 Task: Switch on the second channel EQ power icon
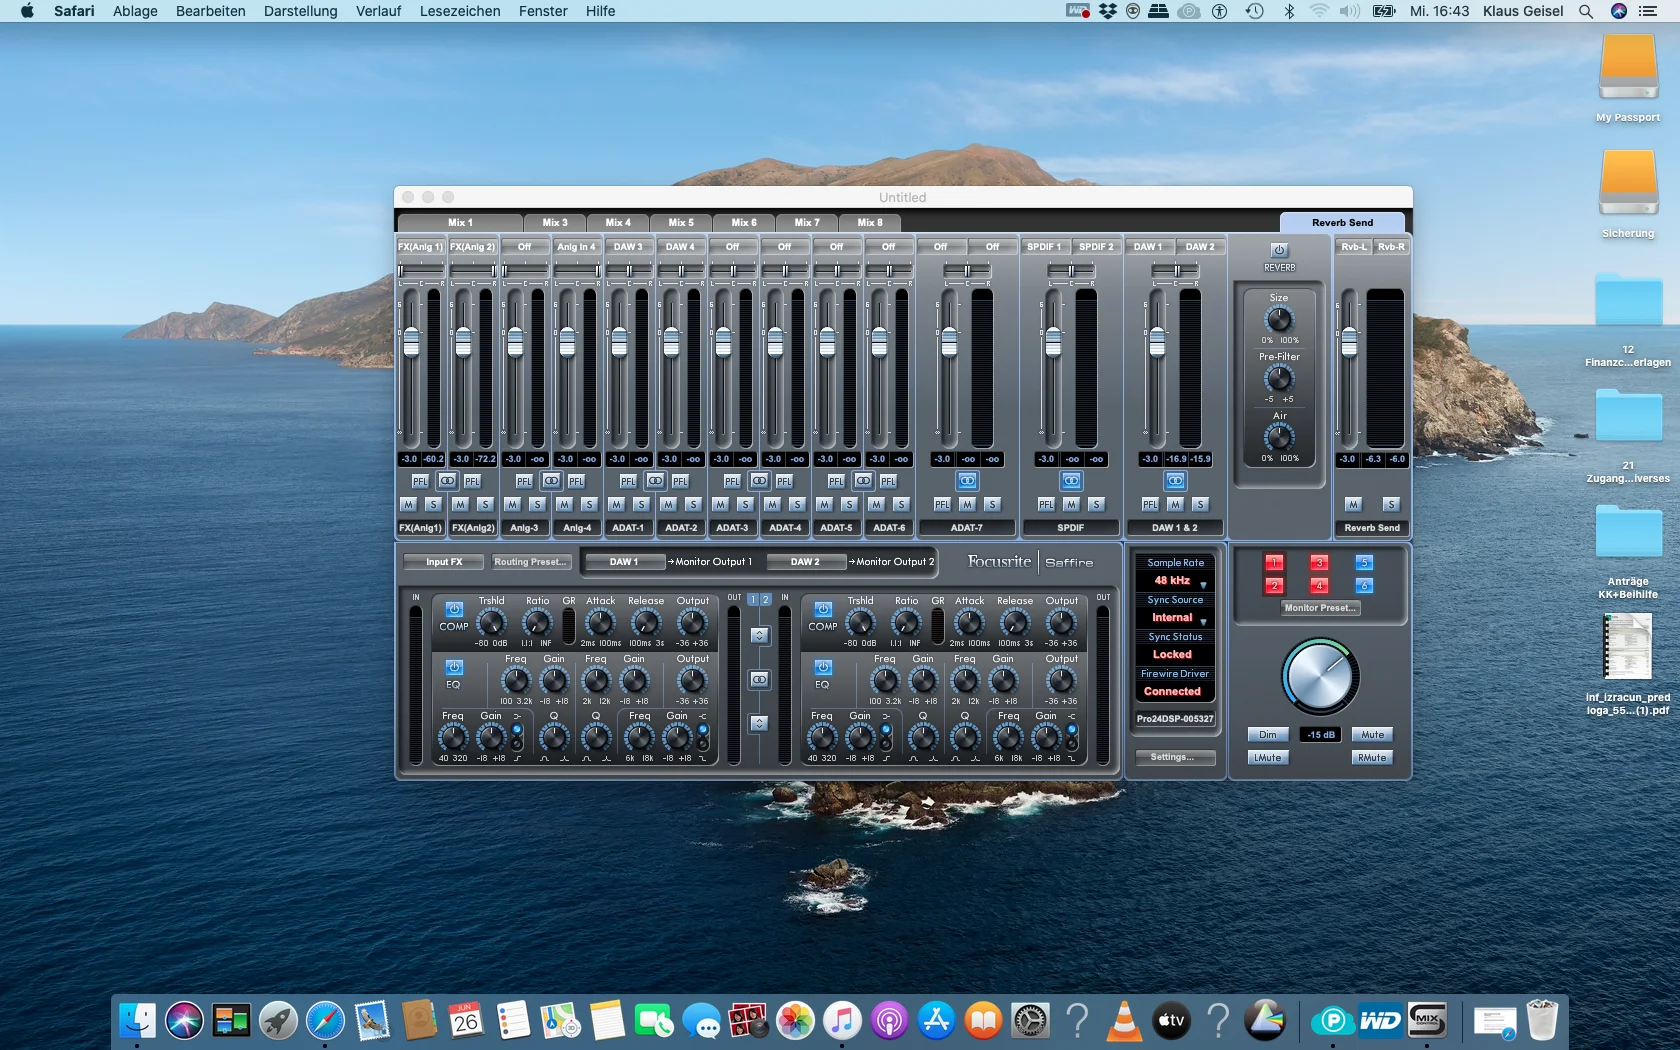pos(823,667)
